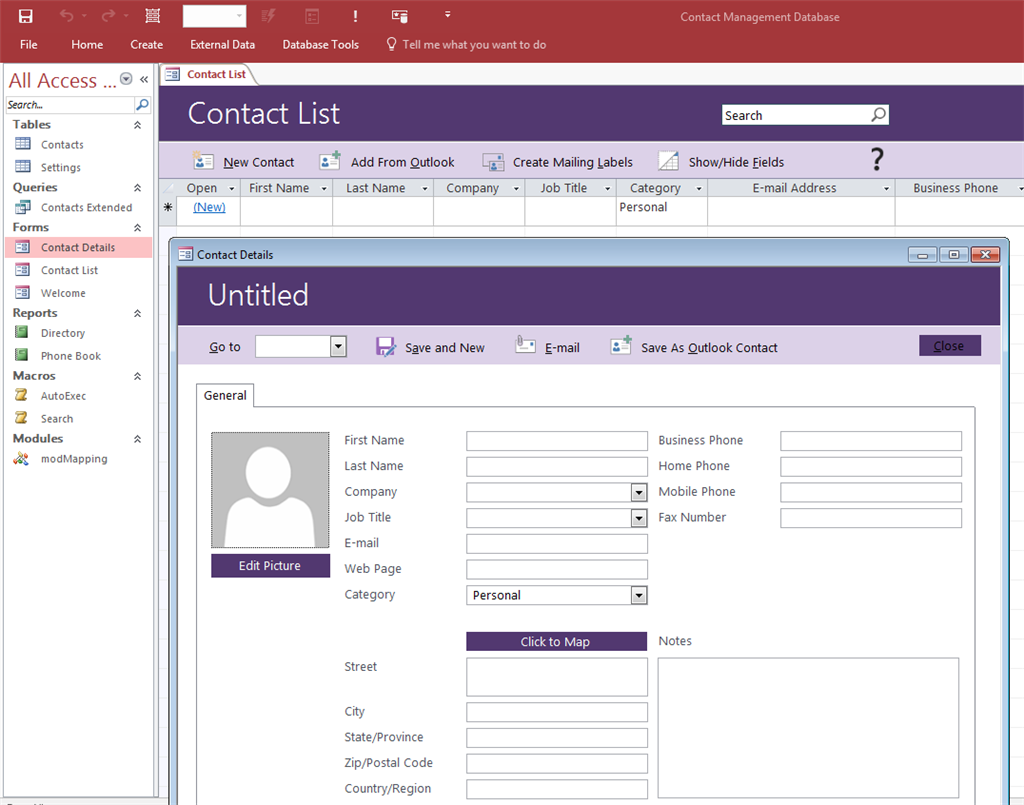This screenshot has height=805, width=1024.
Task: Click the Save icon in Quick Access toolbar
Action: pos(24,15)
